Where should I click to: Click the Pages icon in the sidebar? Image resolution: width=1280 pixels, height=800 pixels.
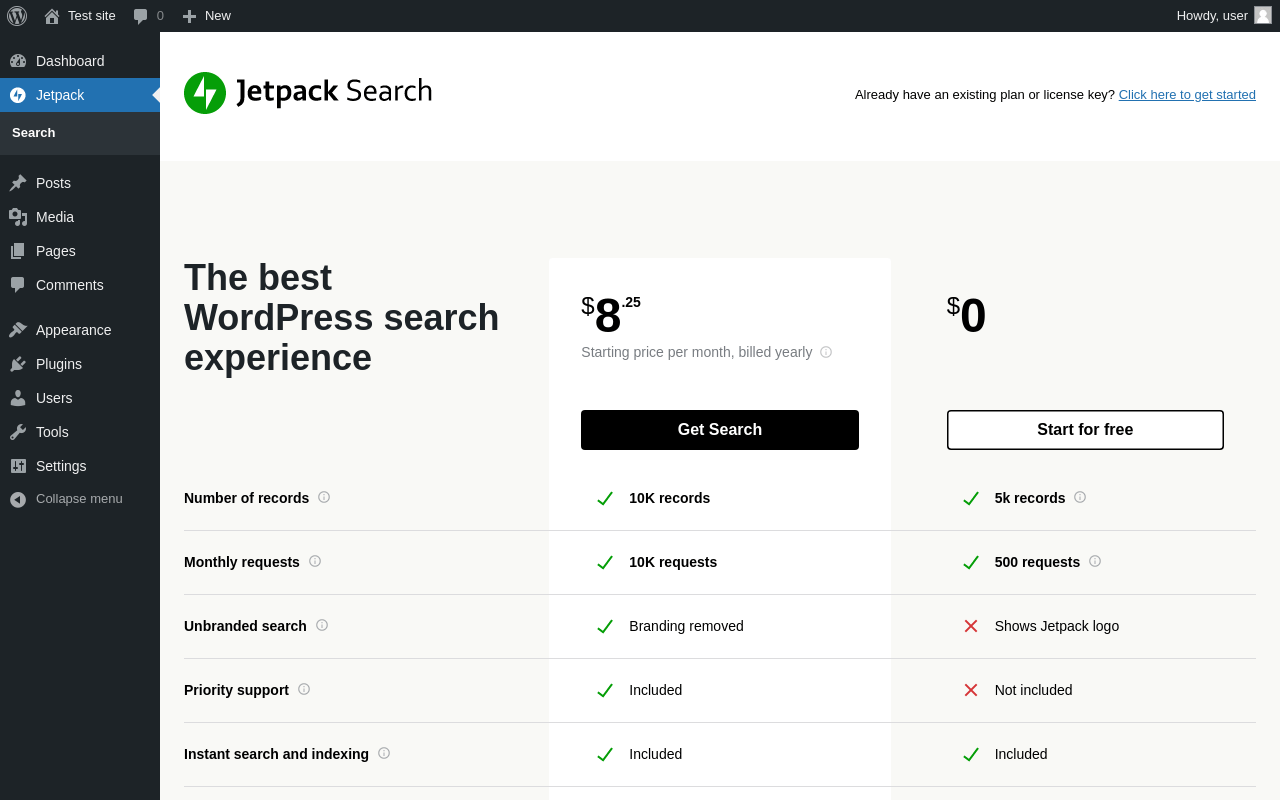click(x=18, y=251)
